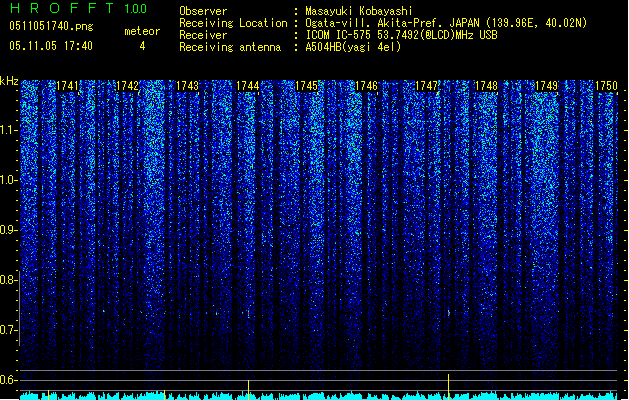
Task: Click the 0.6 kHz frequency label
Action: click(8, 380)
